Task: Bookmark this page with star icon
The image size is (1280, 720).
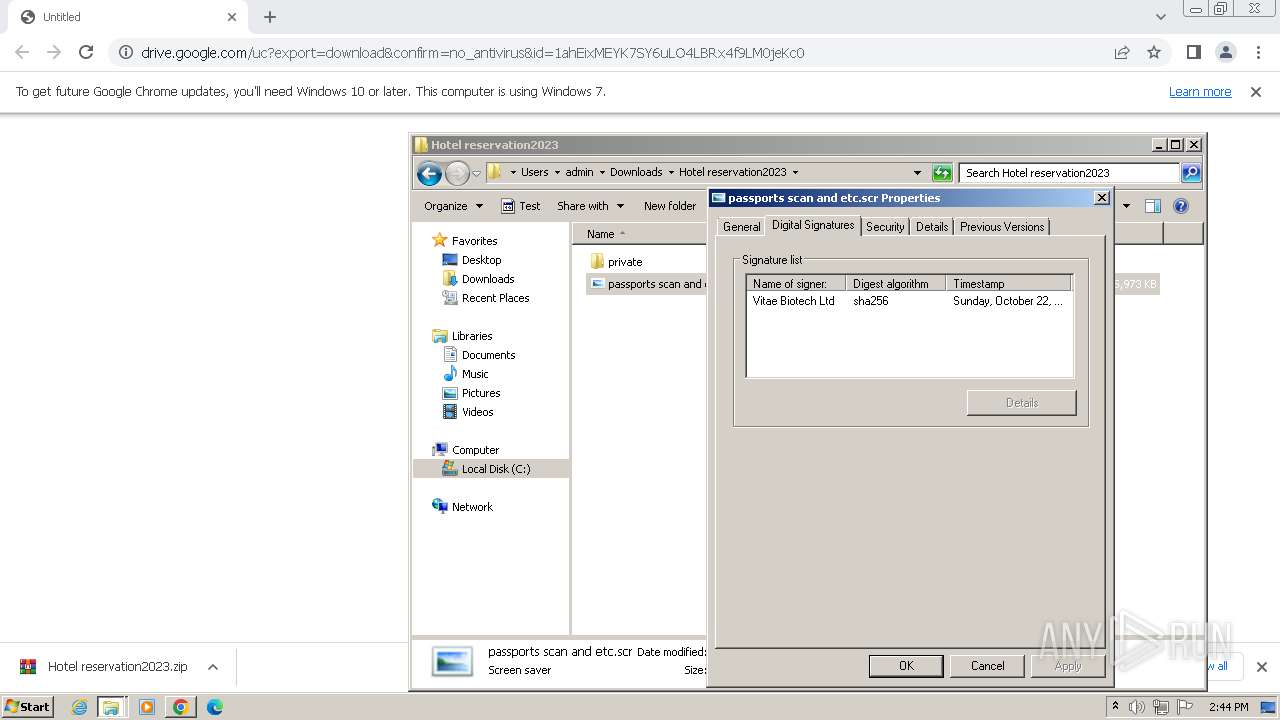Action: [1154, 52]
